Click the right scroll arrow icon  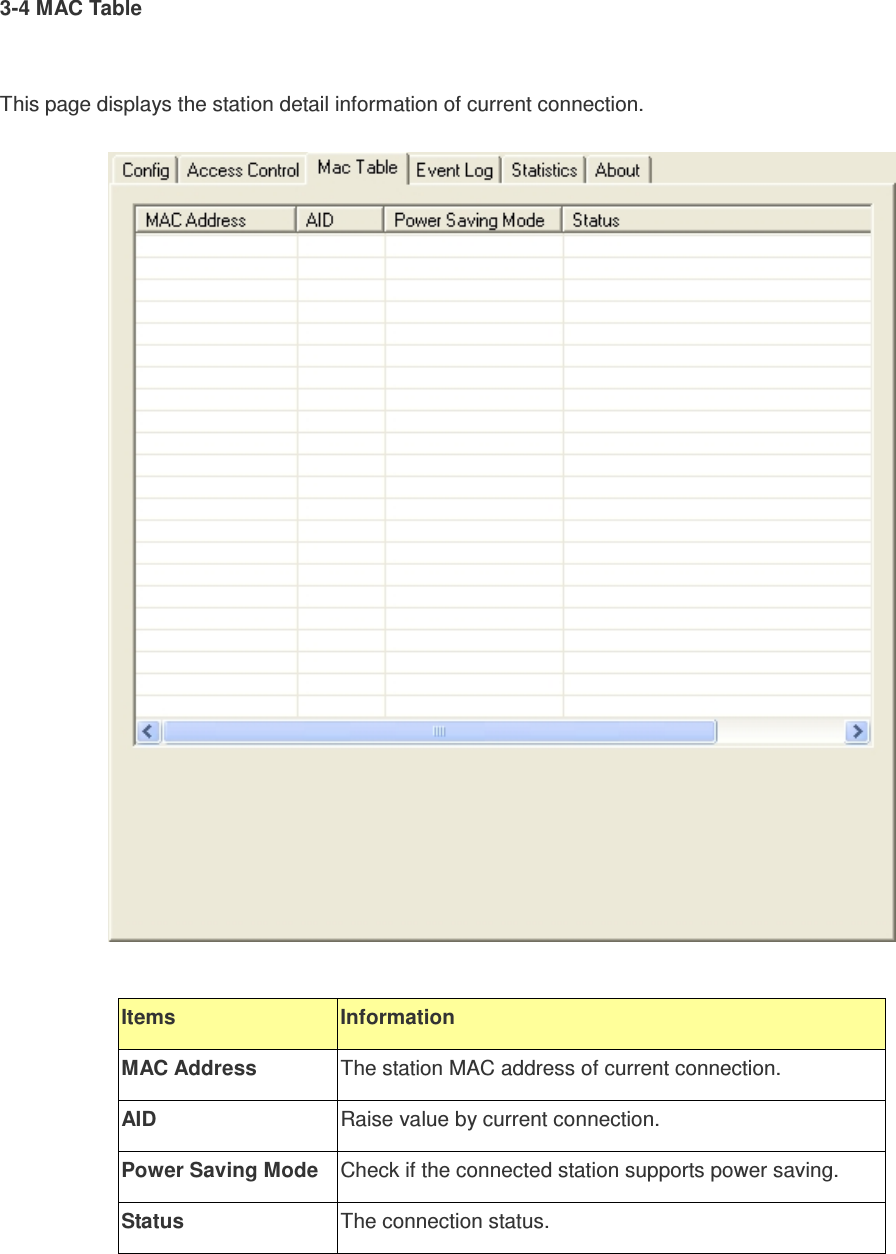(x=857, y=731)
